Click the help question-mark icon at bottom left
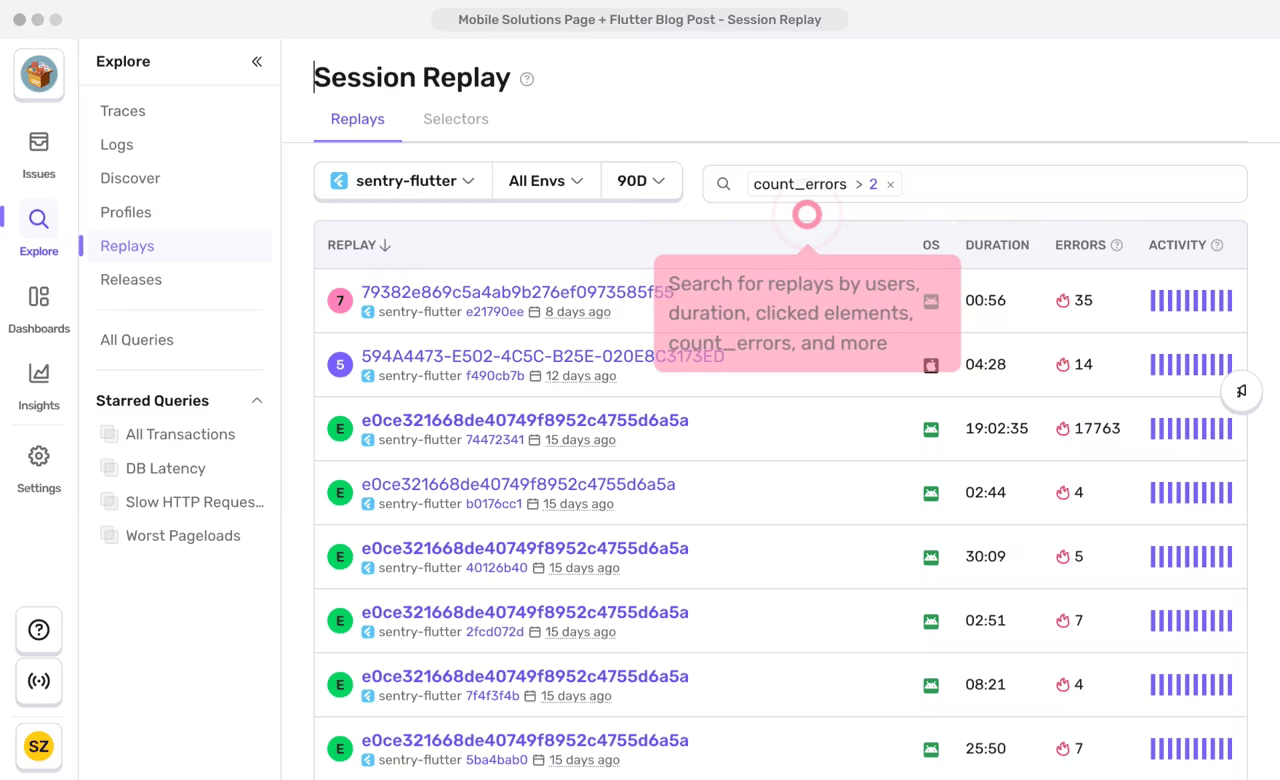 [38, 630]
